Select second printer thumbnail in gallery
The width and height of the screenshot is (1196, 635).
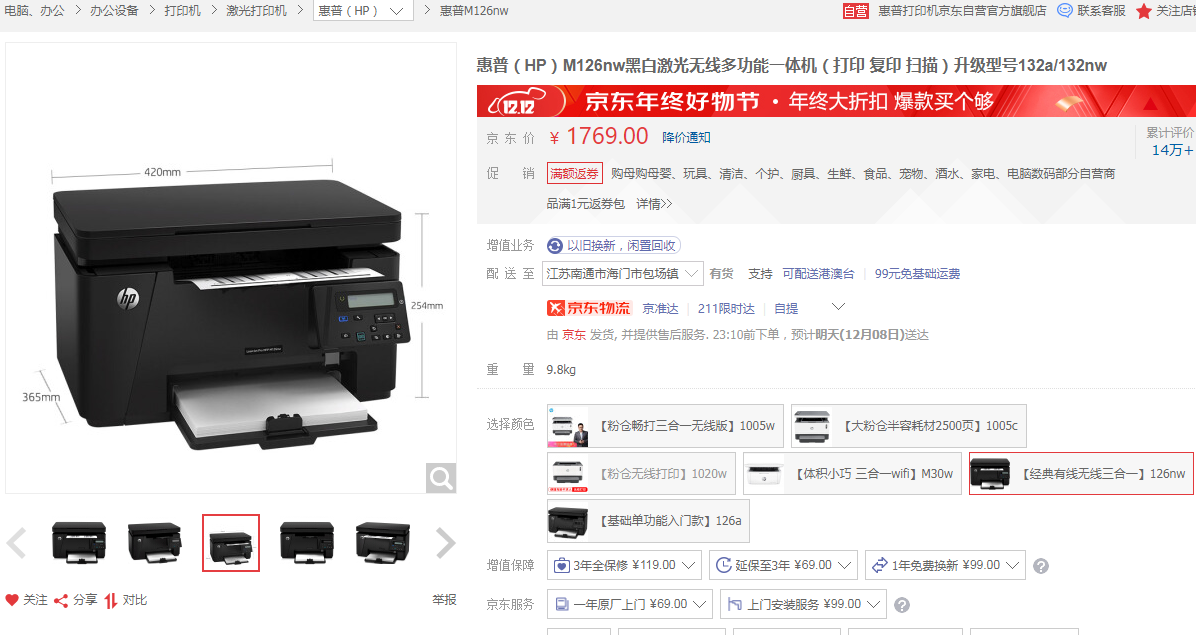coord(155,543)
